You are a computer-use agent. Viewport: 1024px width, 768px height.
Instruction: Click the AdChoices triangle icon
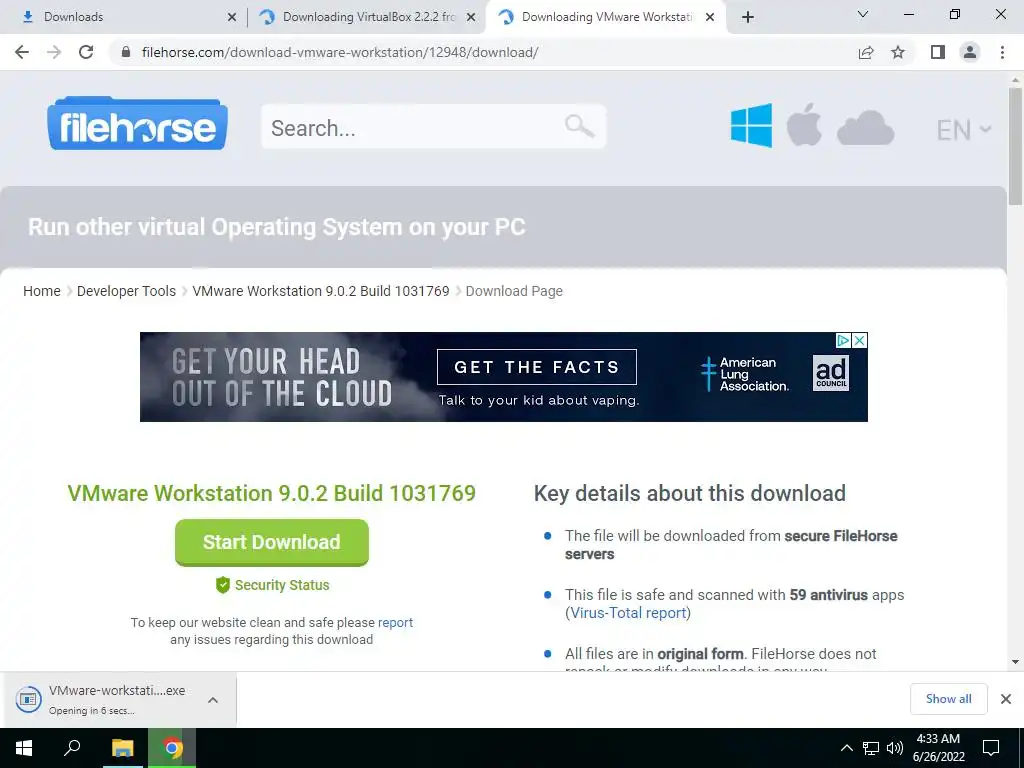point(844,340)
